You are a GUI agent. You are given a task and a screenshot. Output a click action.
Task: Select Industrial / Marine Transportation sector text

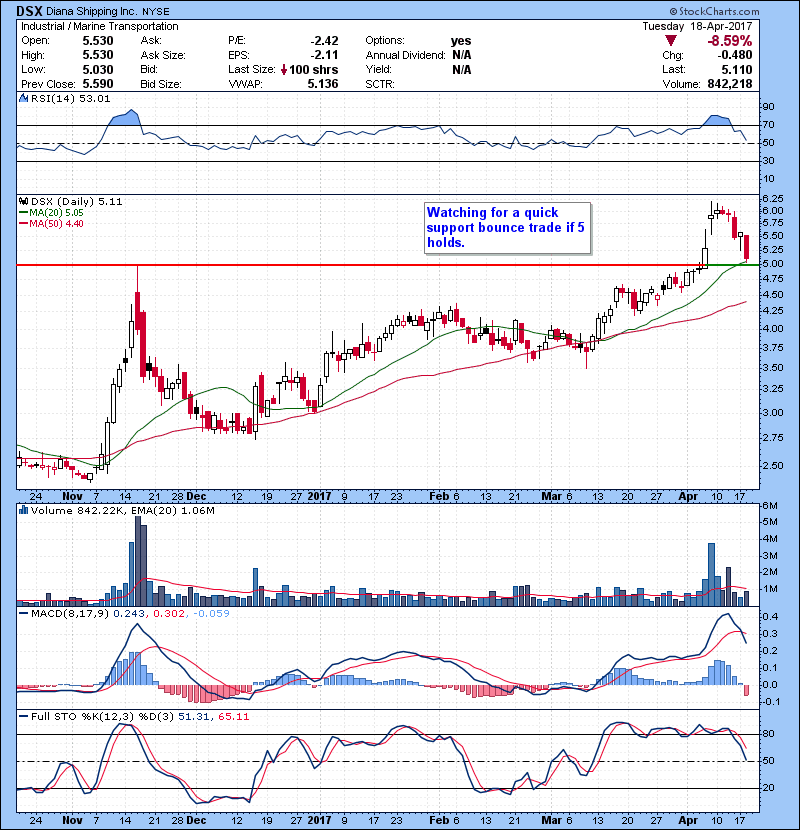point(100,26)
